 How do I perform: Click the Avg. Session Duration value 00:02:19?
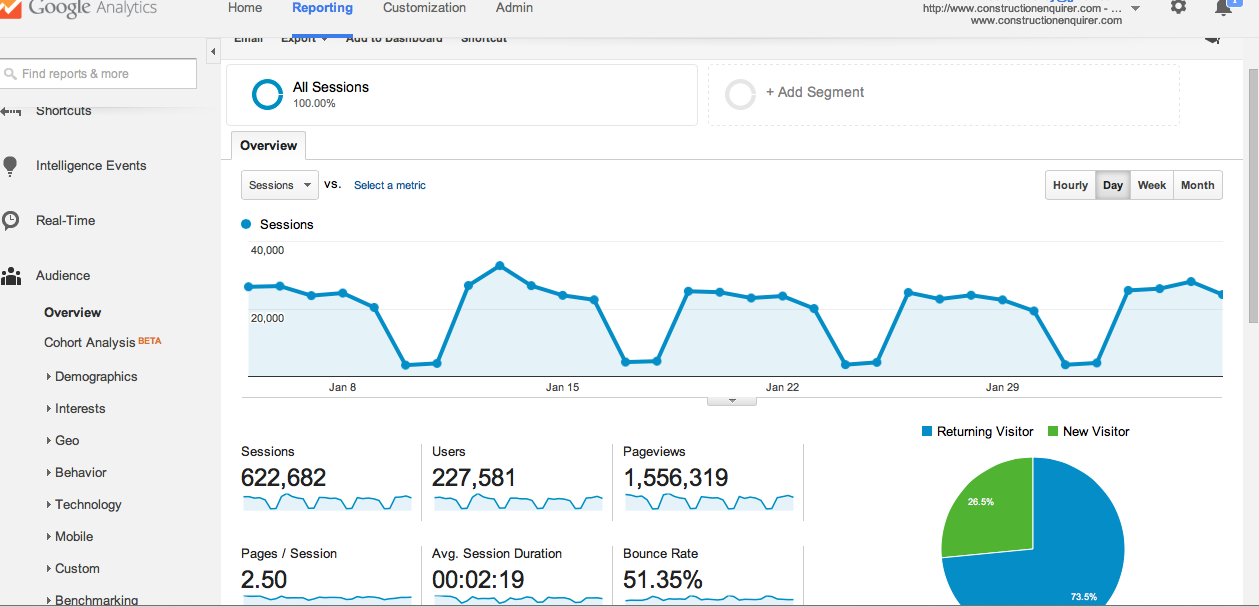click(x=478, y=580)
